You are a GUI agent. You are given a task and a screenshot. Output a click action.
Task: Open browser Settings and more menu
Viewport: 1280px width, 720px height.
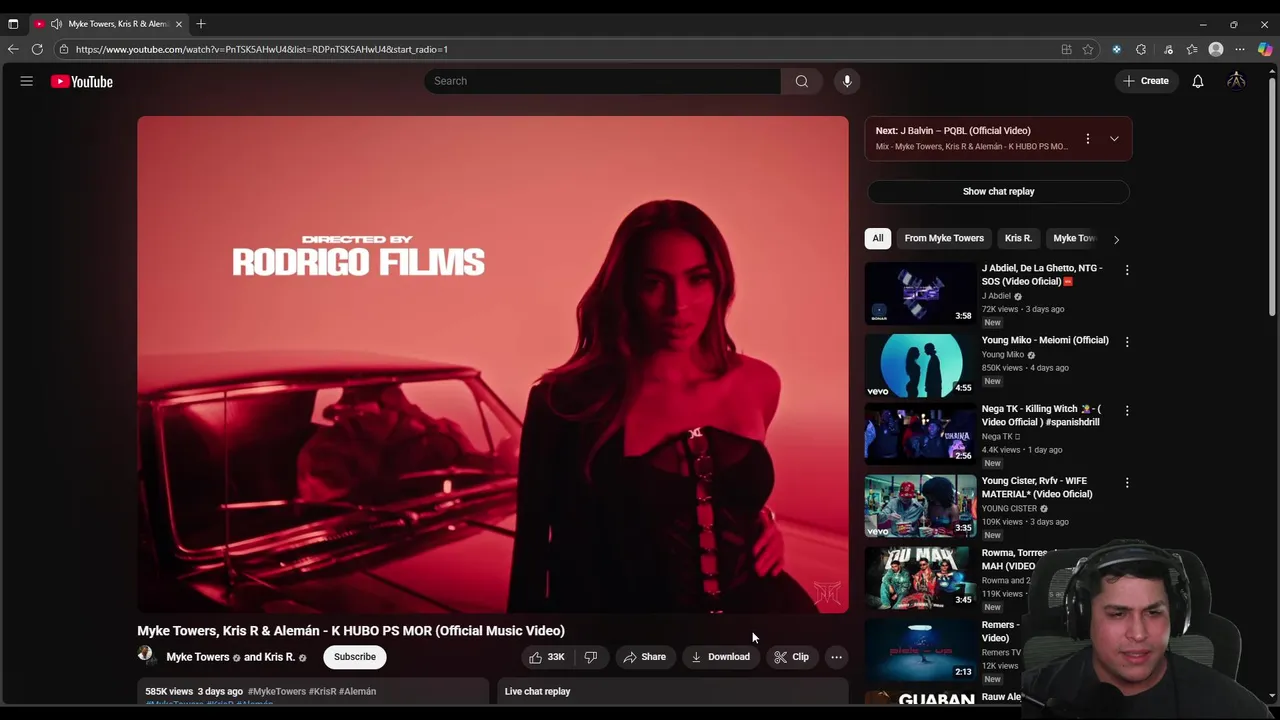(1240, 49)
